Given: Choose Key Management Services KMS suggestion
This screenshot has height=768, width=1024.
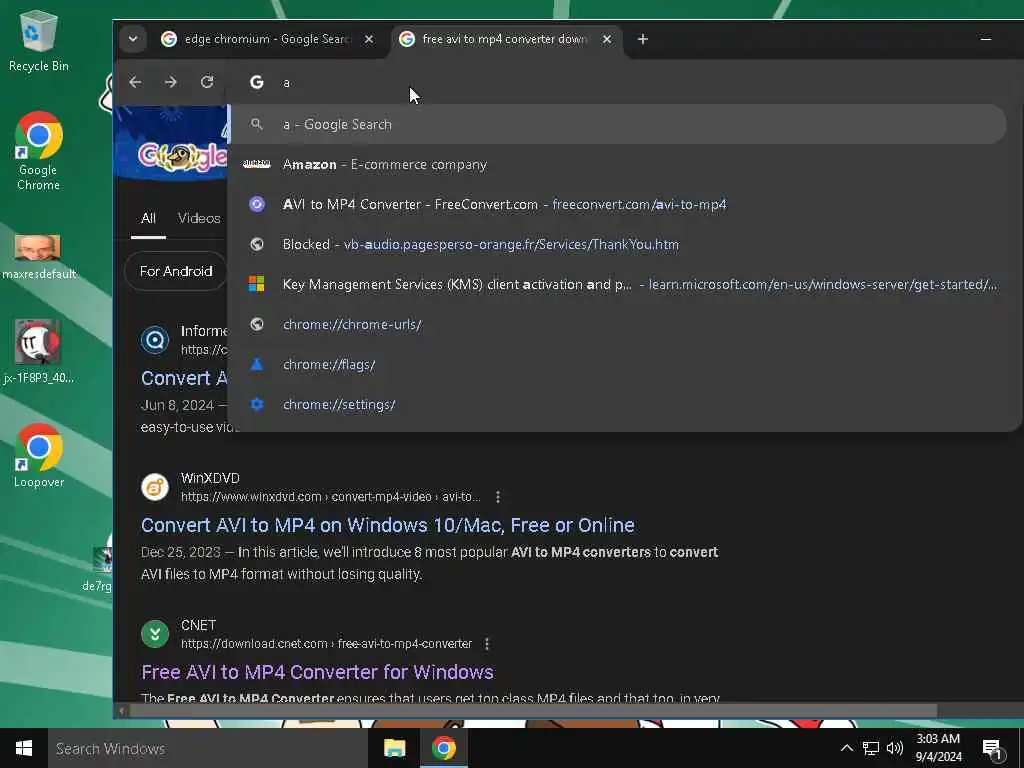Looking at the screenshot, I should click(618, 284).
